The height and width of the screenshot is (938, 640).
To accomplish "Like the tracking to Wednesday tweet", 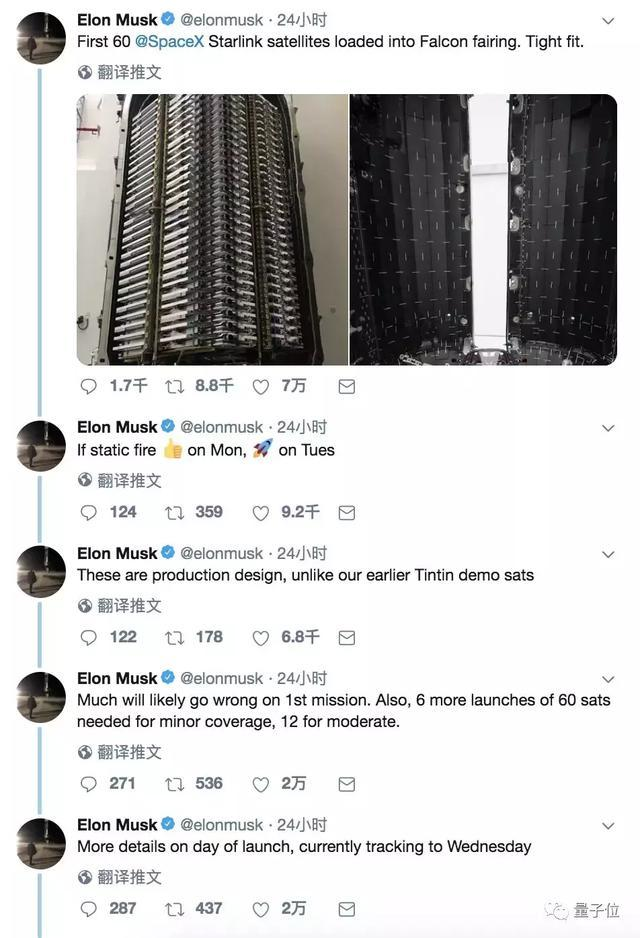I will click(261, 908).
